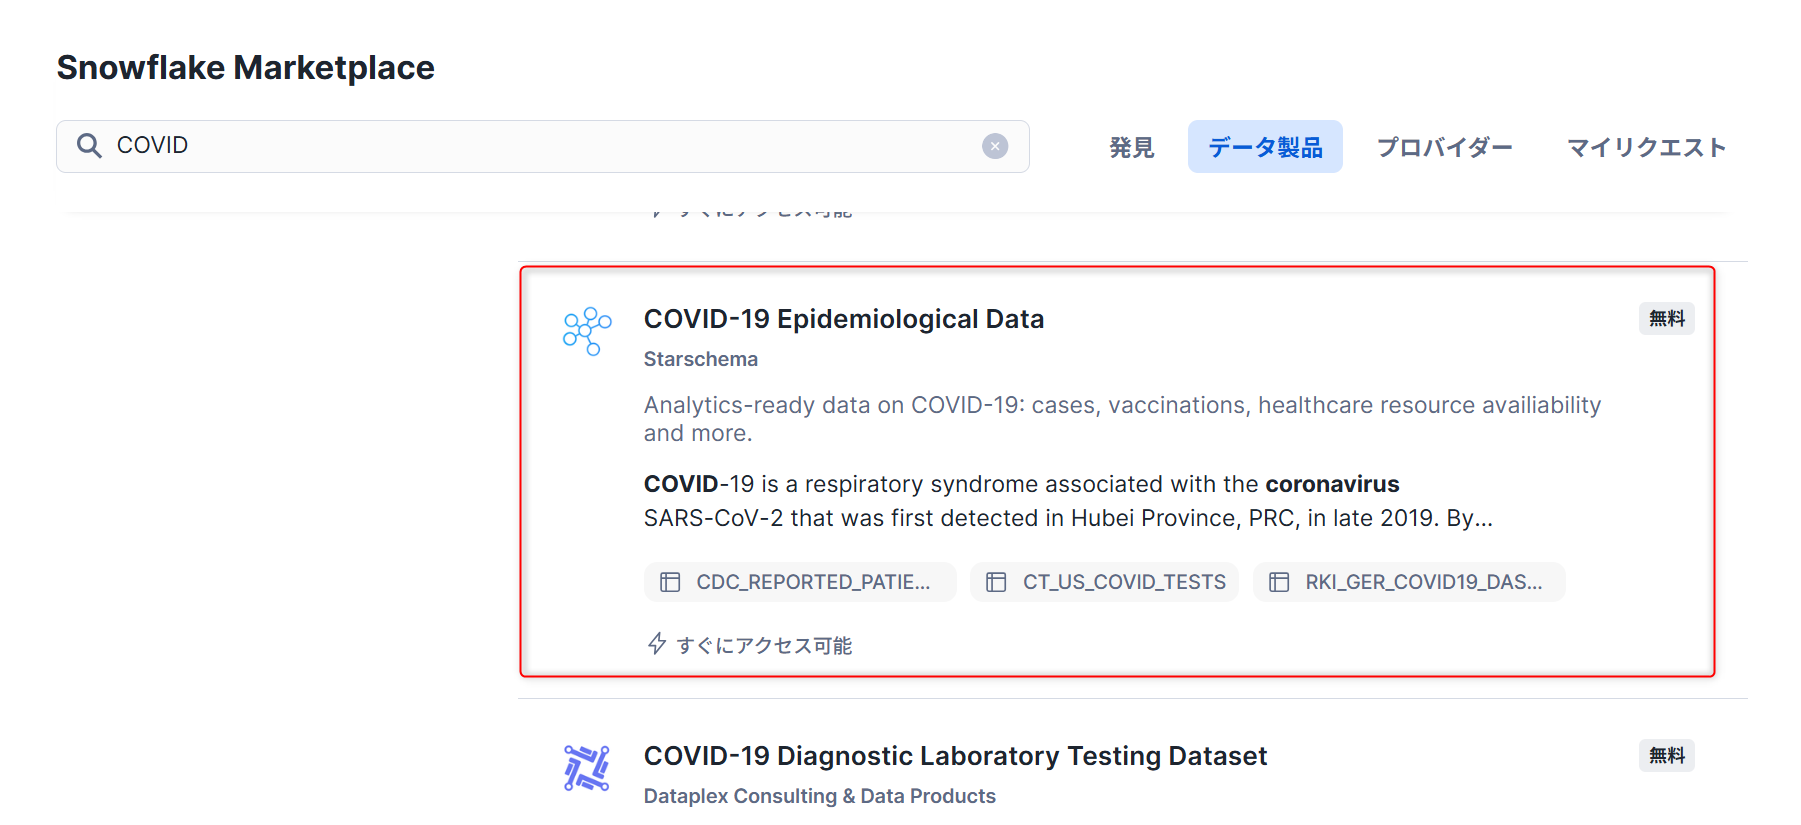
Task: Click the Starschema provider logo icon
Action: pyautogui.click(x=587, y=331)
